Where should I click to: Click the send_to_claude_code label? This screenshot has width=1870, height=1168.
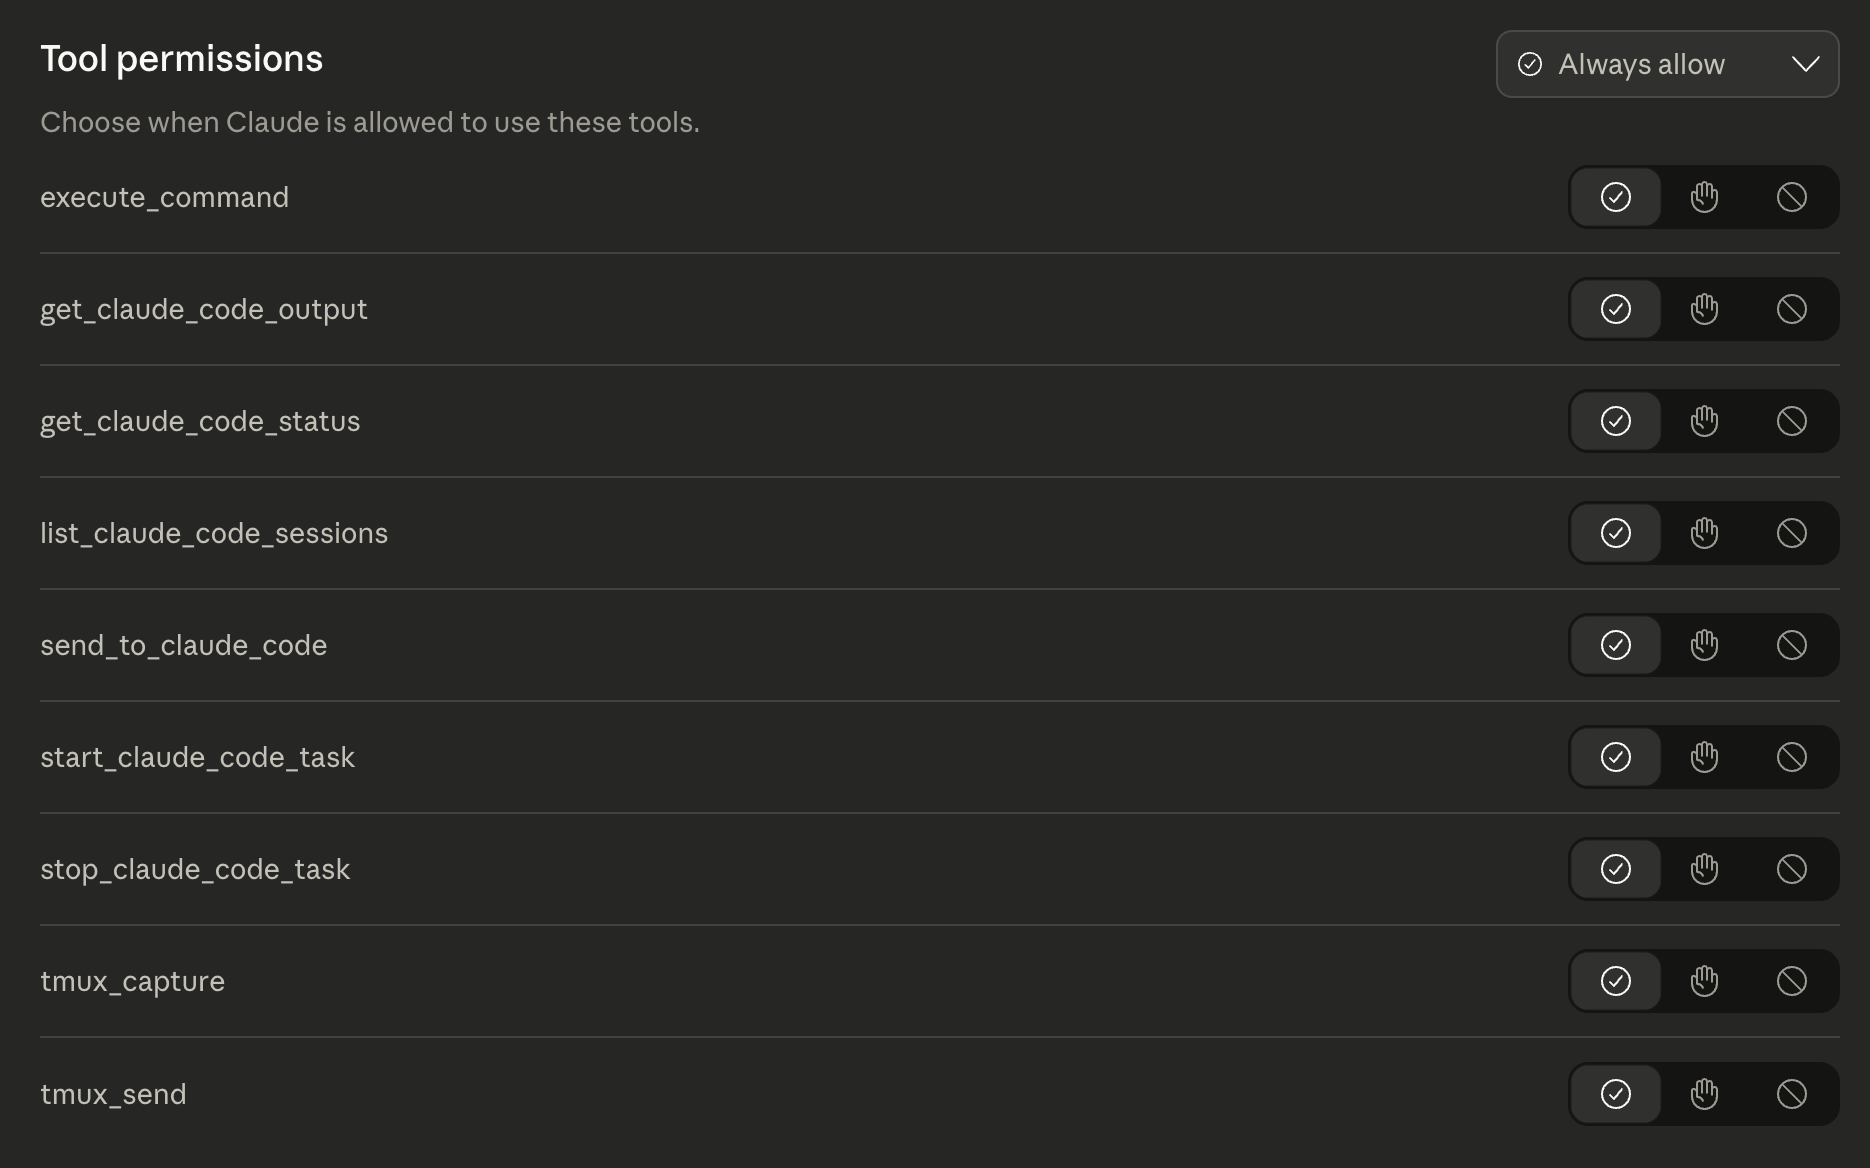pos(183,645)
